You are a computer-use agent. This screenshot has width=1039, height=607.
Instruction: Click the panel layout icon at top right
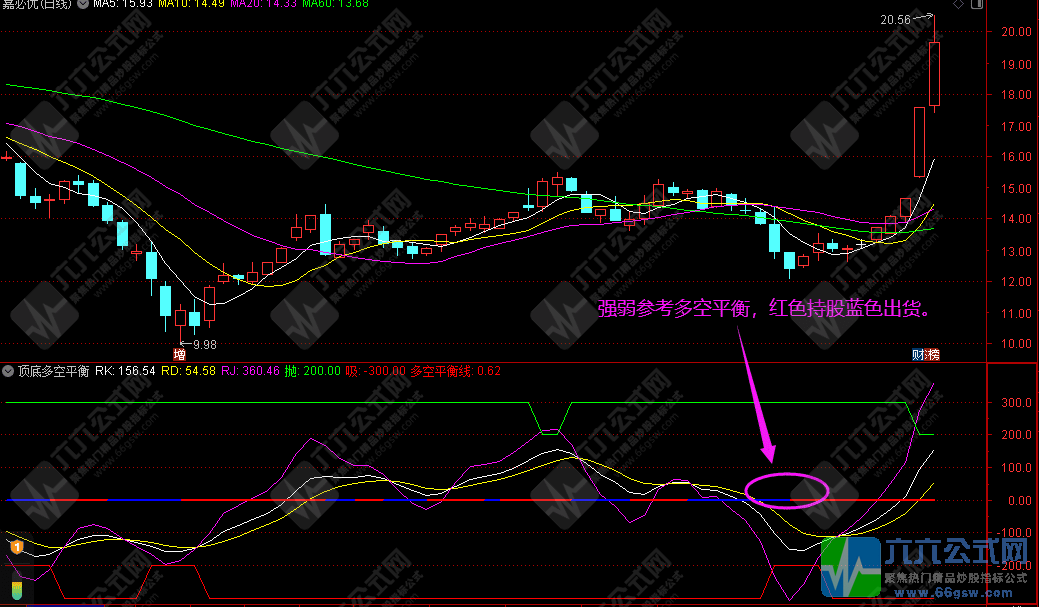tap(977, 4)
